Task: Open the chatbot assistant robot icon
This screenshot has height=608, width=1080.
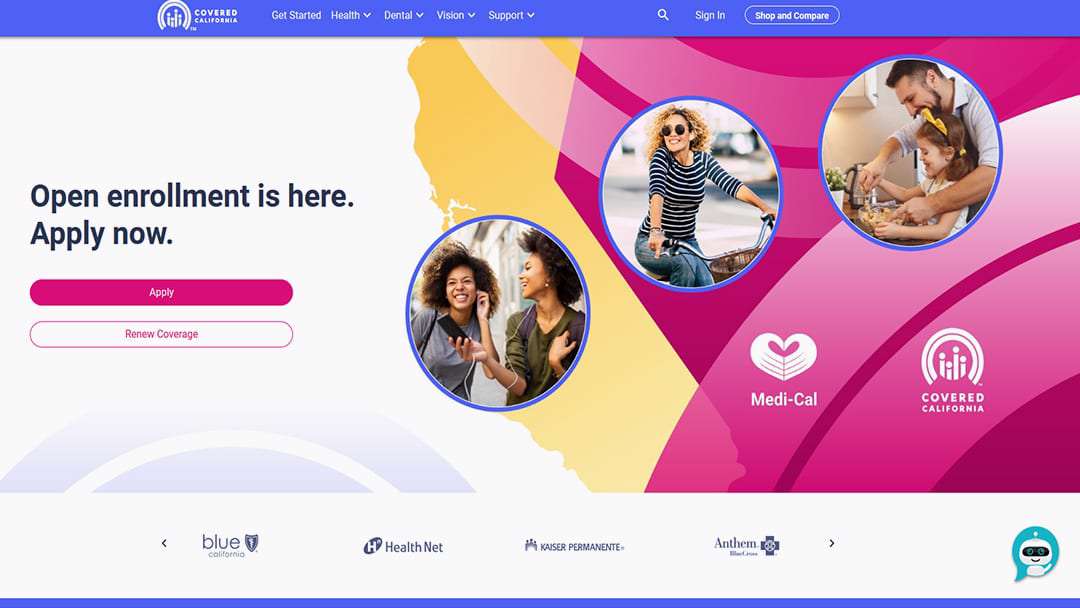Action: pos(1035,554)
